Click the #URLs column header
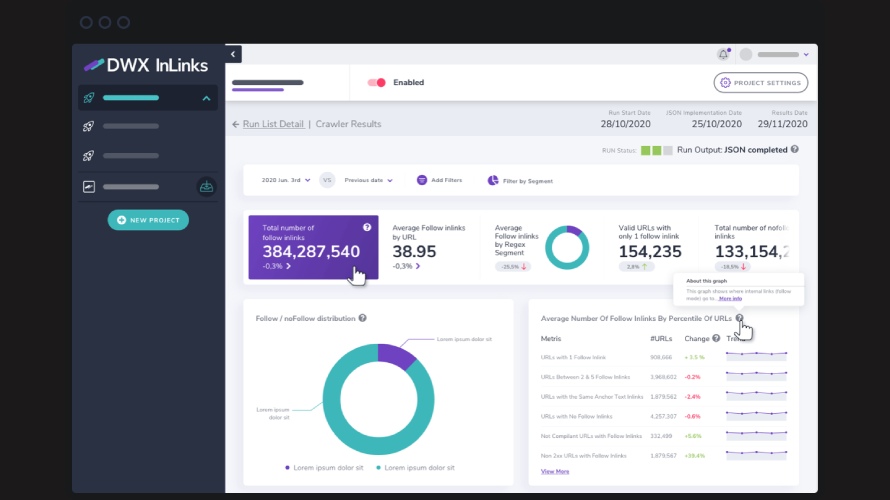 point(661,338)
